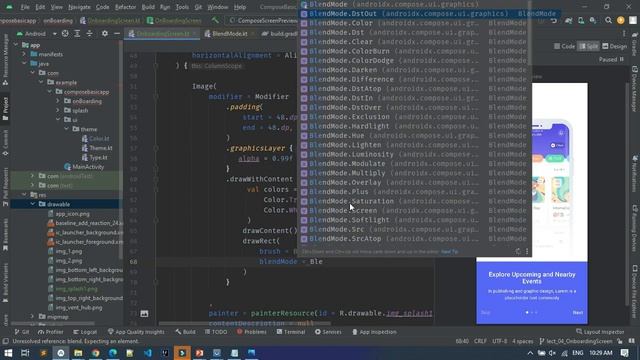Open Gradle side tool window

[x=635, y=45]
